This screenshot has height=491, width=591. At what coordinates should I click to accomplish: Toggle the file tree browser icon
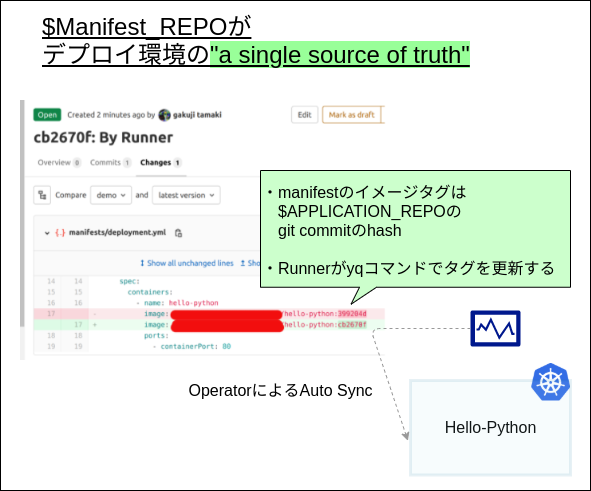point(42,195)
